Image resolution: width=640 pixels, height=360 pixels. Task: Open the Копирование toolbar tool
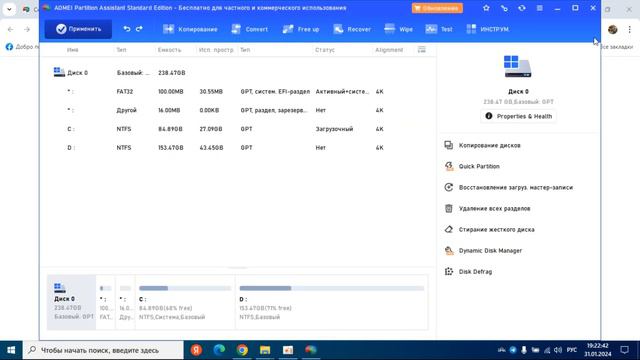(x=190, y=29)
